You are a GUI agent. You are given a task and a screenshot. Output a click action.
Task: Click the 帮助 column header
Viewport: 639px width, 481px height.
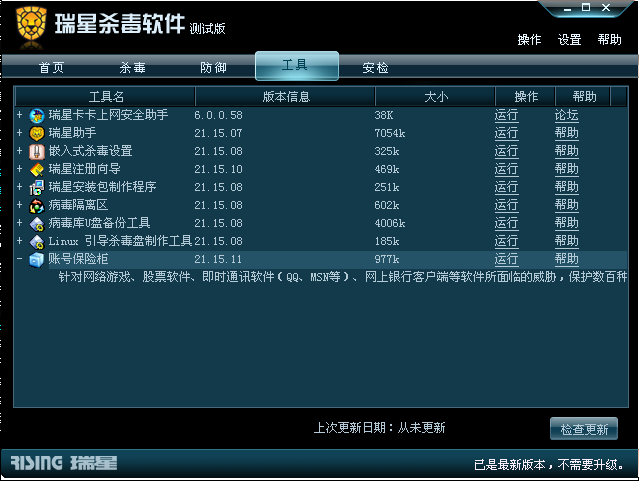(583, 97)
